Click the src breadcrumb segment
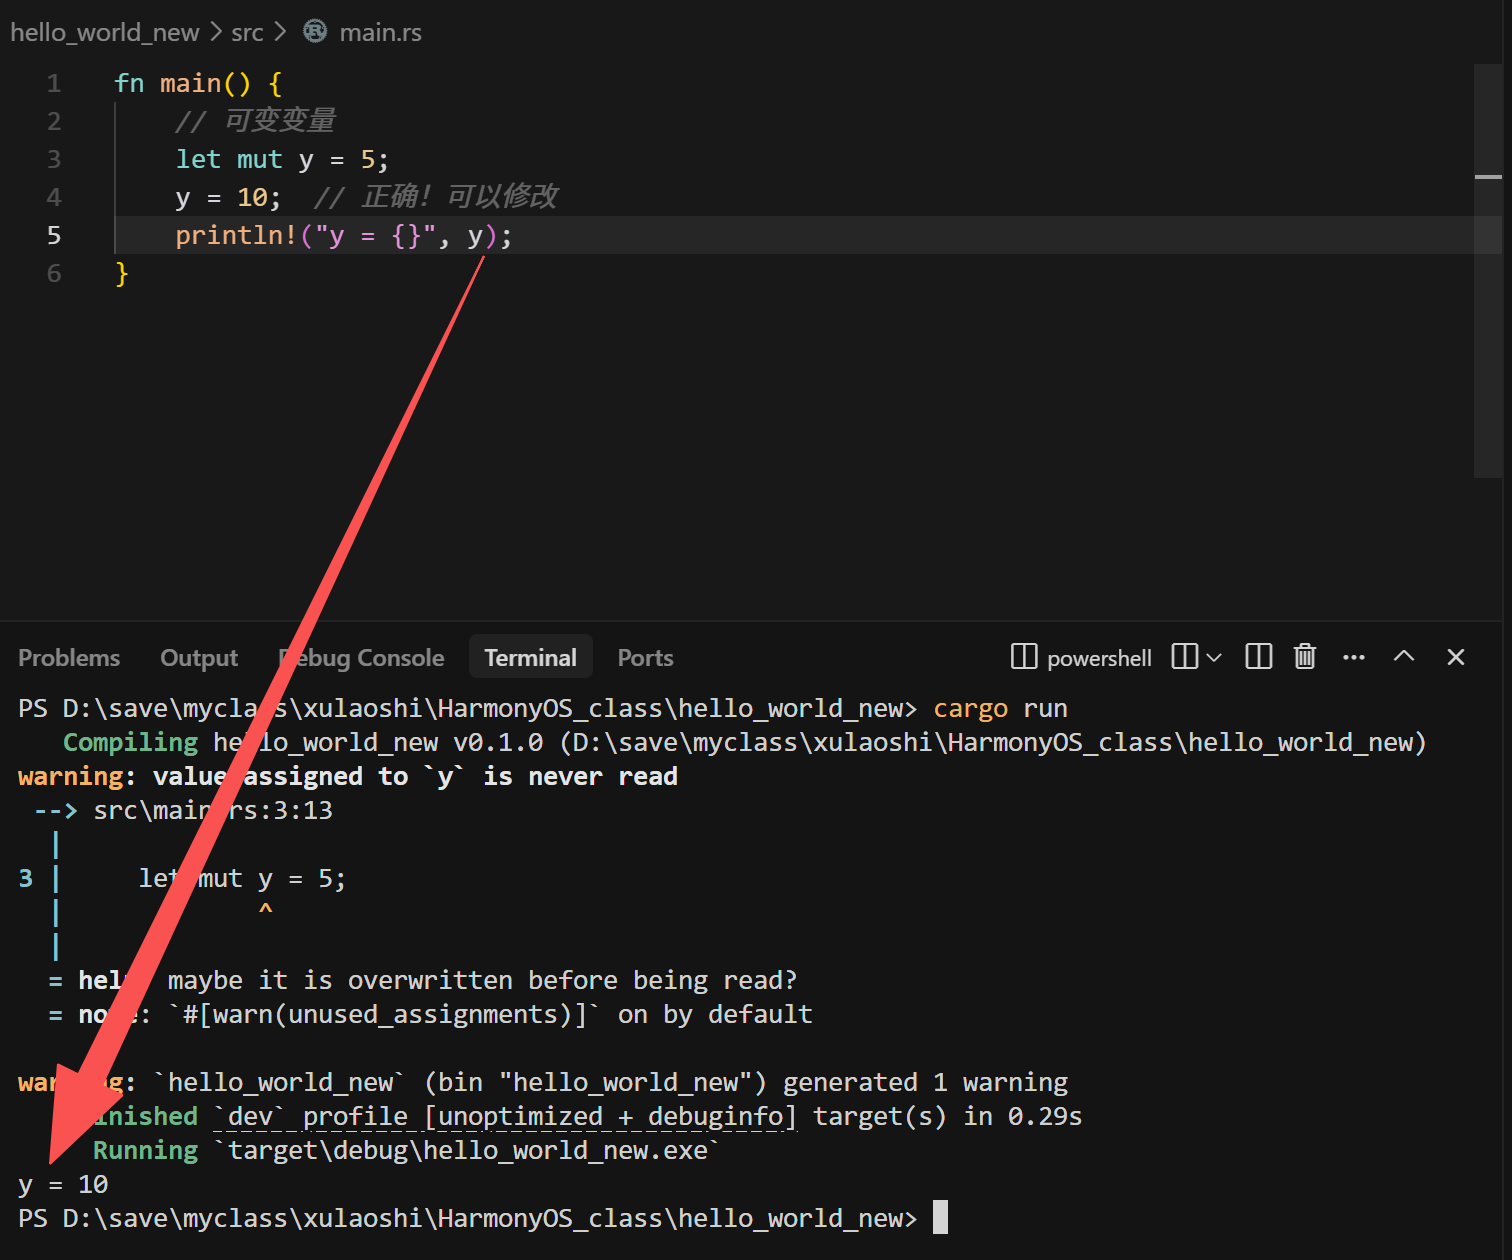This screenshot has width=1512, height=1260. (x=247, y=33)
